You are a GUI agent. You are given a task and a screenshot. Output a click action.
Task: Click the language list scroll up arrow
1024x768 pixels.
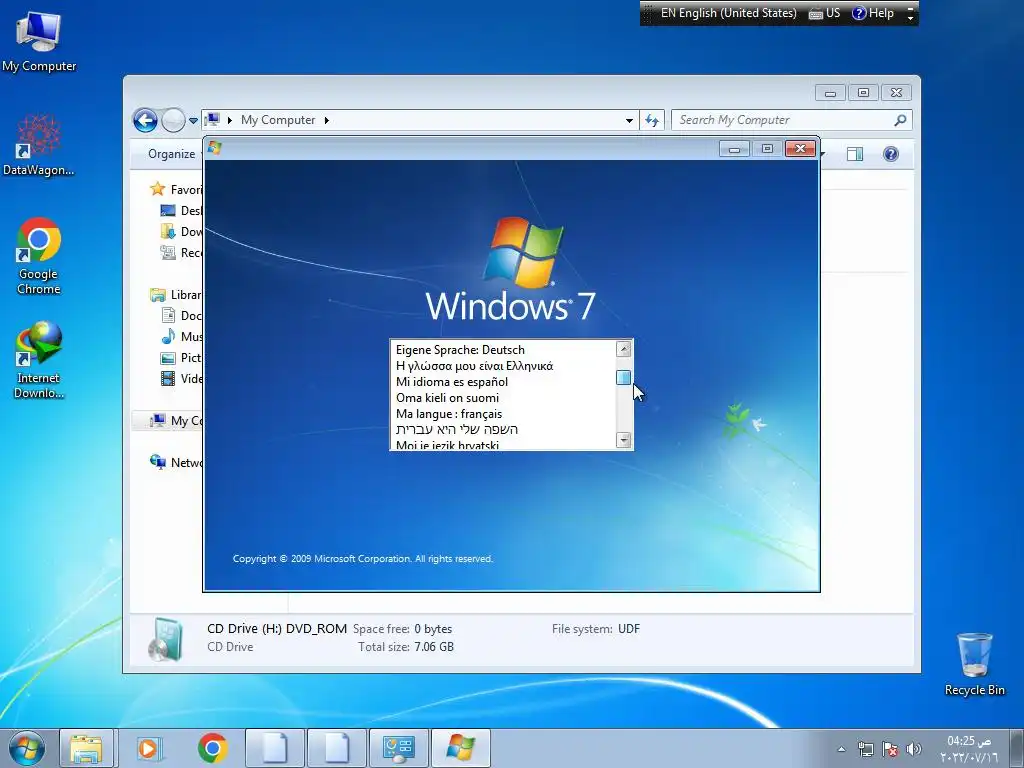624,349
